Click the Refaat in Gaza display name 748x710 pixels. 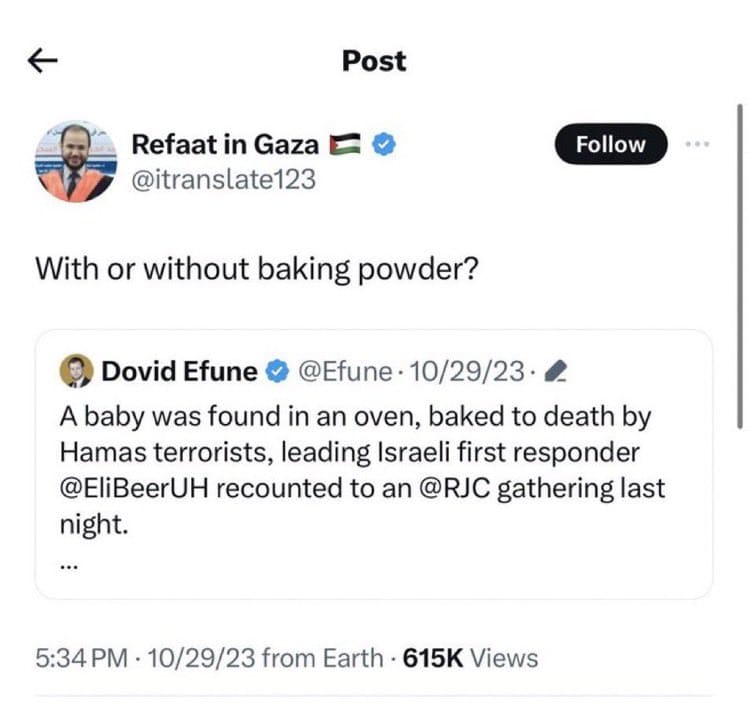click(x=224, y=145)
